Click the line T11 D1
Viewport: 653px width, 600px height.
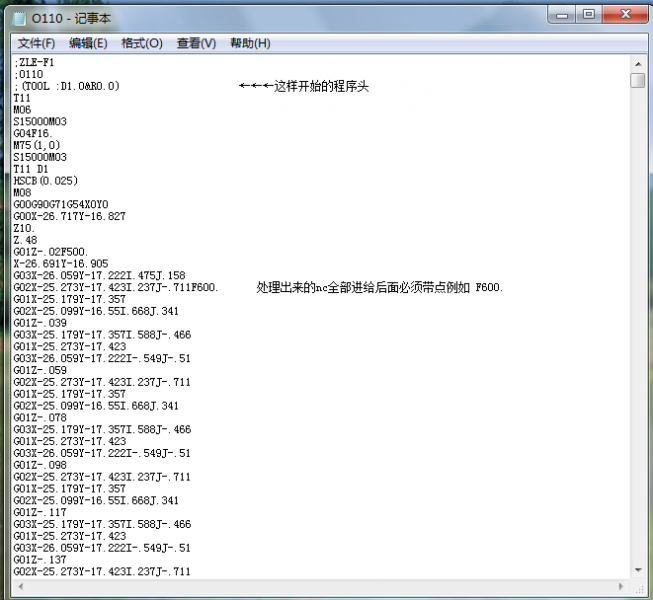31,169
